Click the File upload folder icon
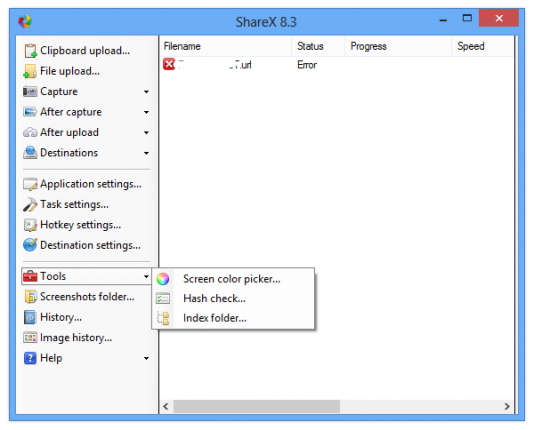 point(30,71)
